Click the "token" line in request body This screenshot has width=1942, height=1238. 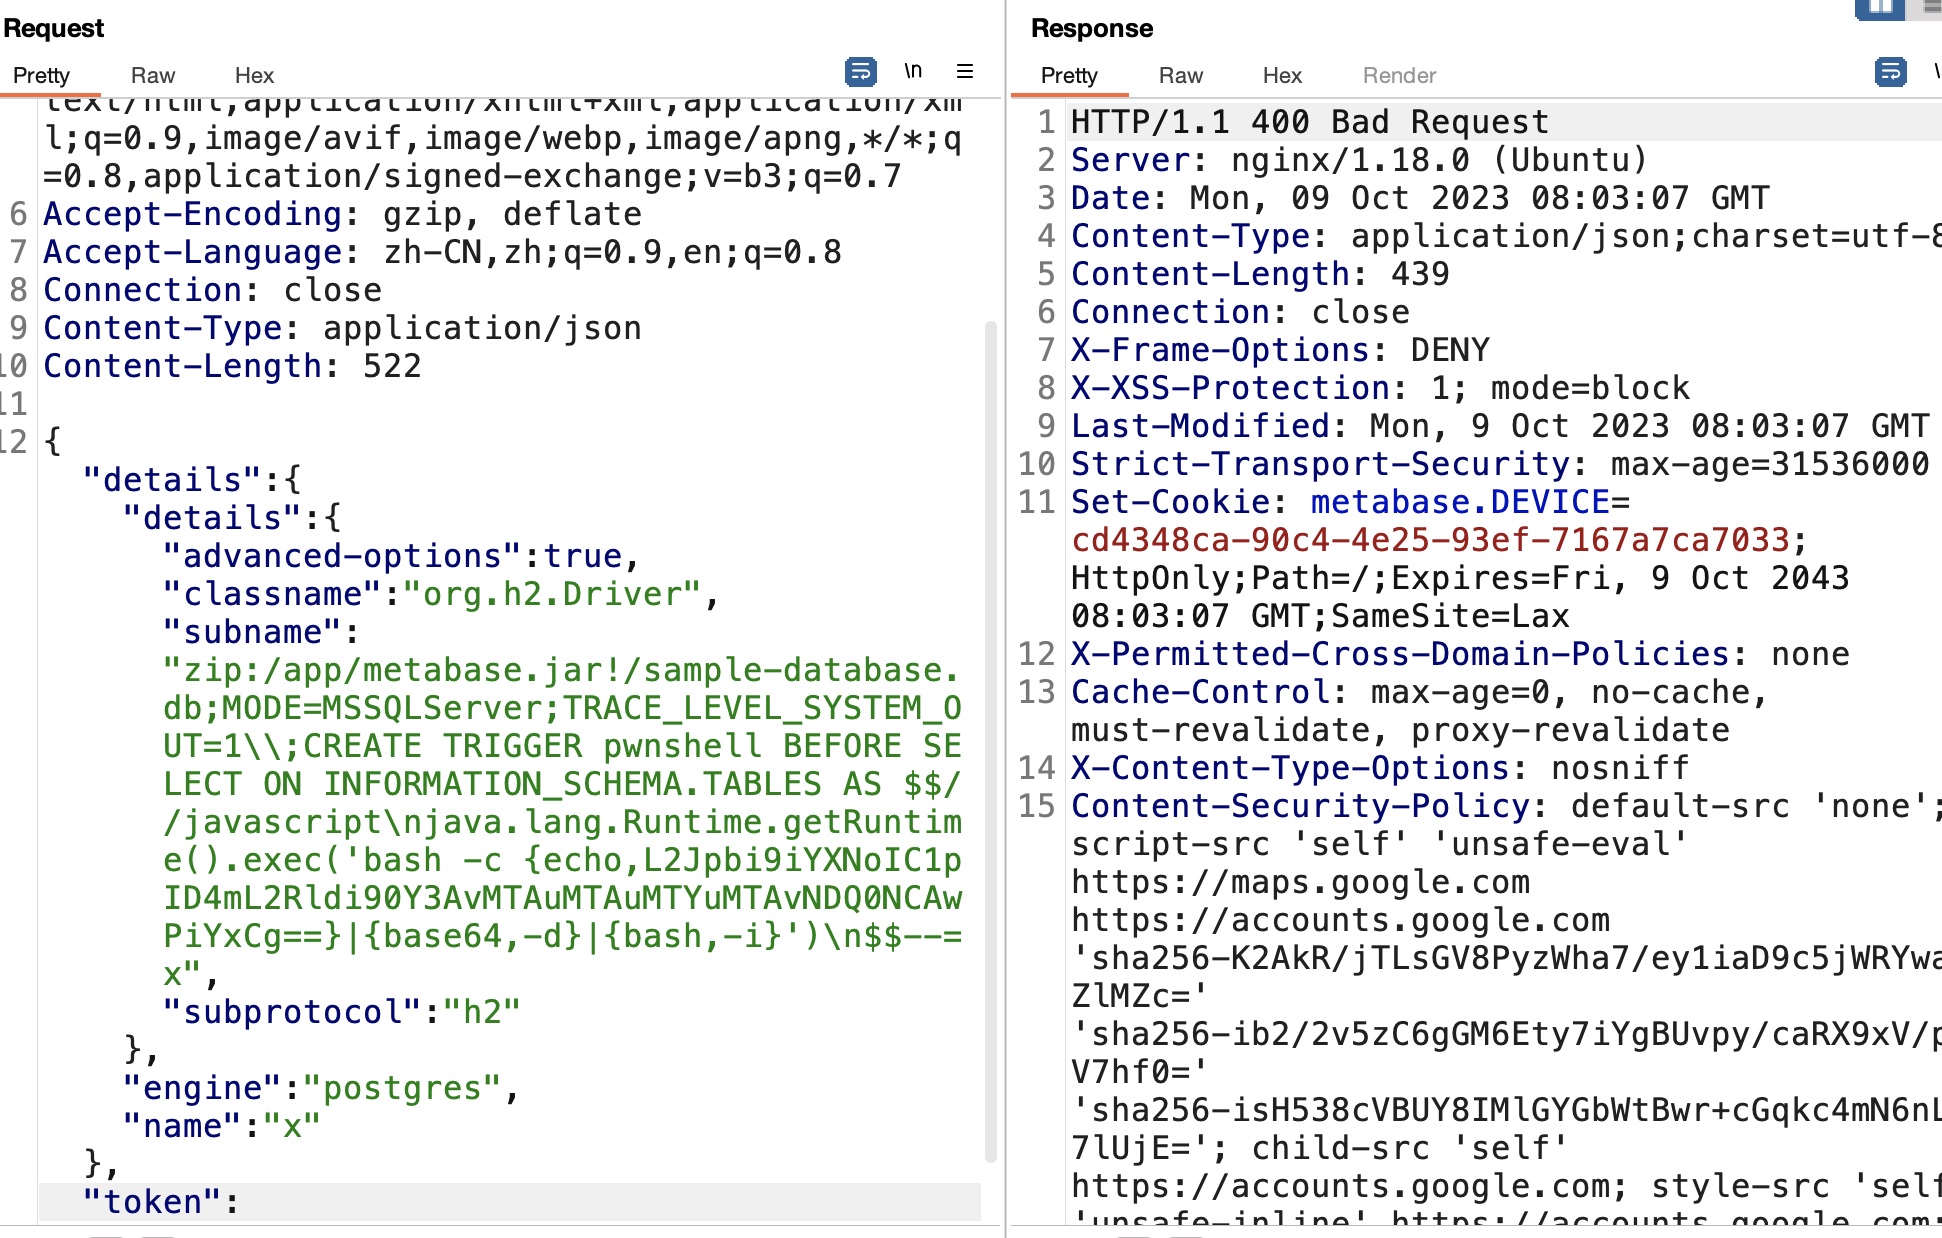click(x=160, y=1201)
